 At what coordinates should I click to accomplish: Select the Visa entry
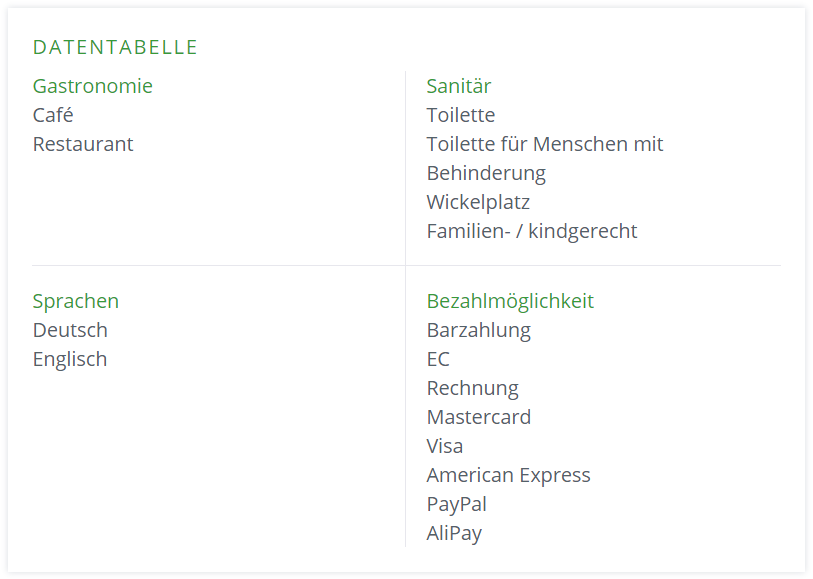point(445,446)
